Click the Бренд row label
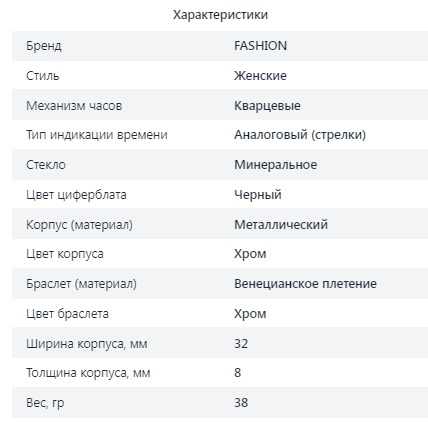 44,46
